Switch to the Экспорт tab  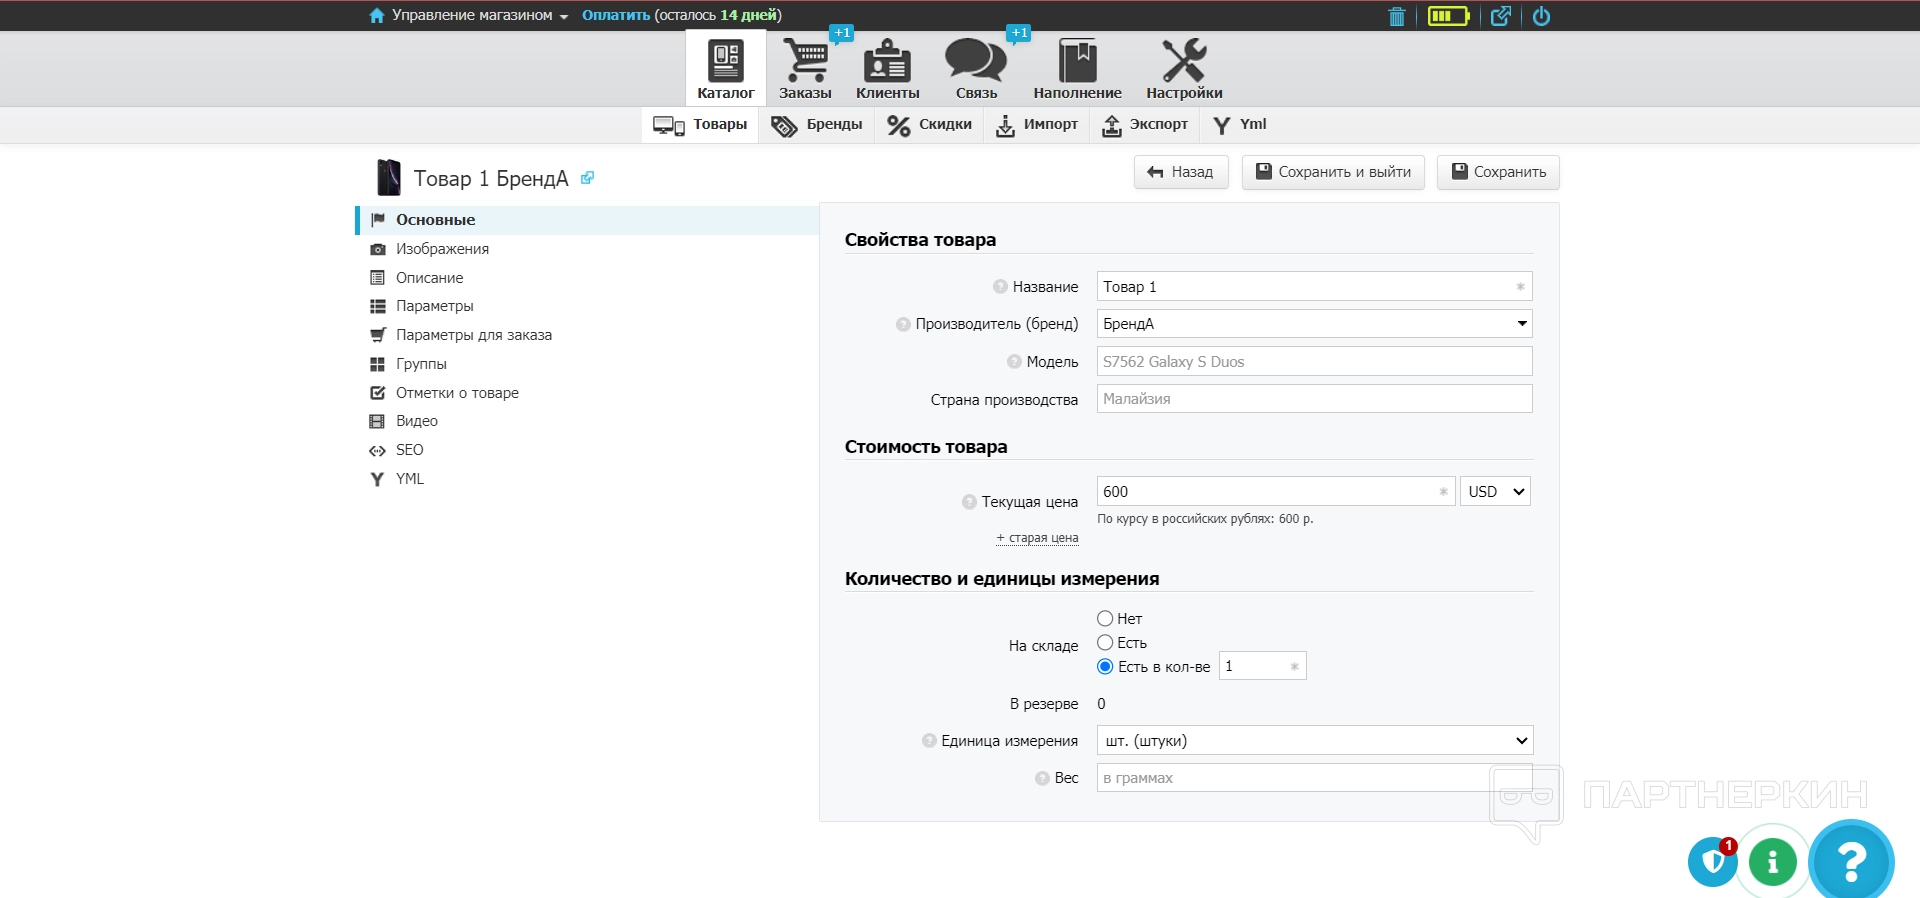[x=1144, y=125]
